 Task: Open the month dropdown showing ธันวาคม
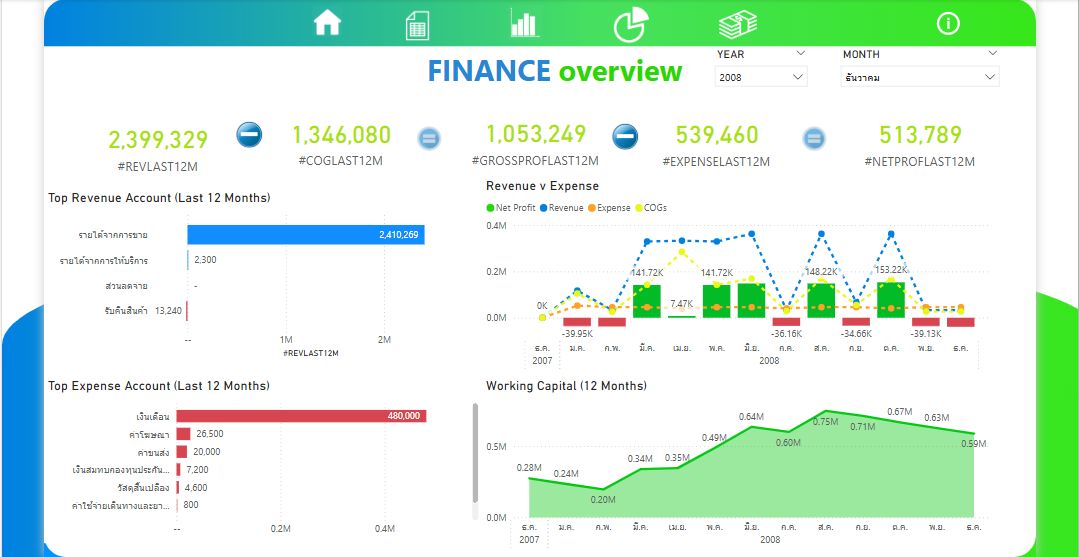pyautogui.click(x=920, y=77)
